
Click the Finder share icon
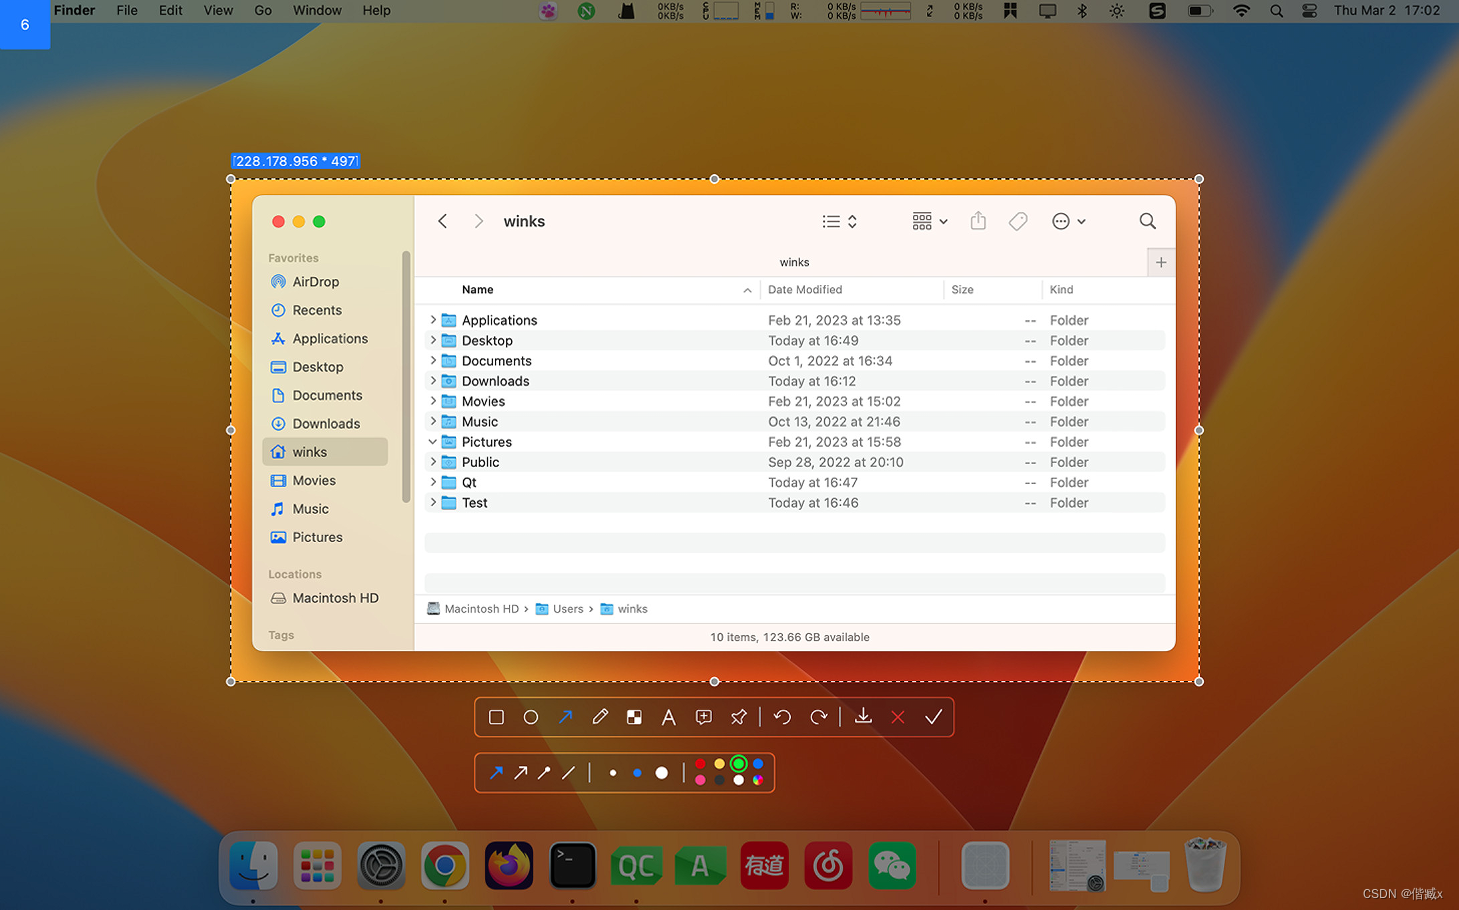tap(978, 221)
